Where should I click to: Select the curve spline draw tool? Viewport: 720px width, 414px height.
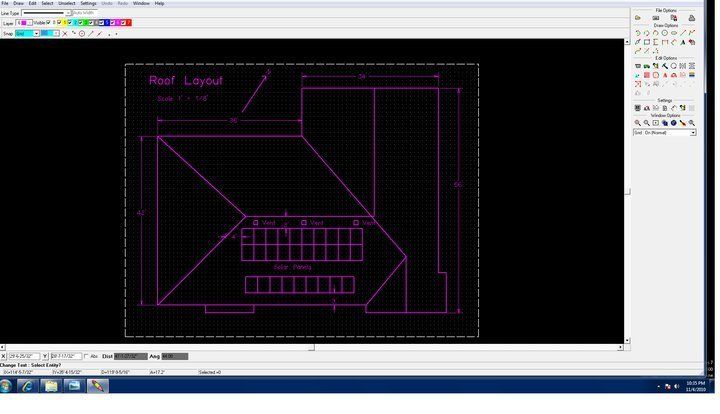[x=638, y=51]
